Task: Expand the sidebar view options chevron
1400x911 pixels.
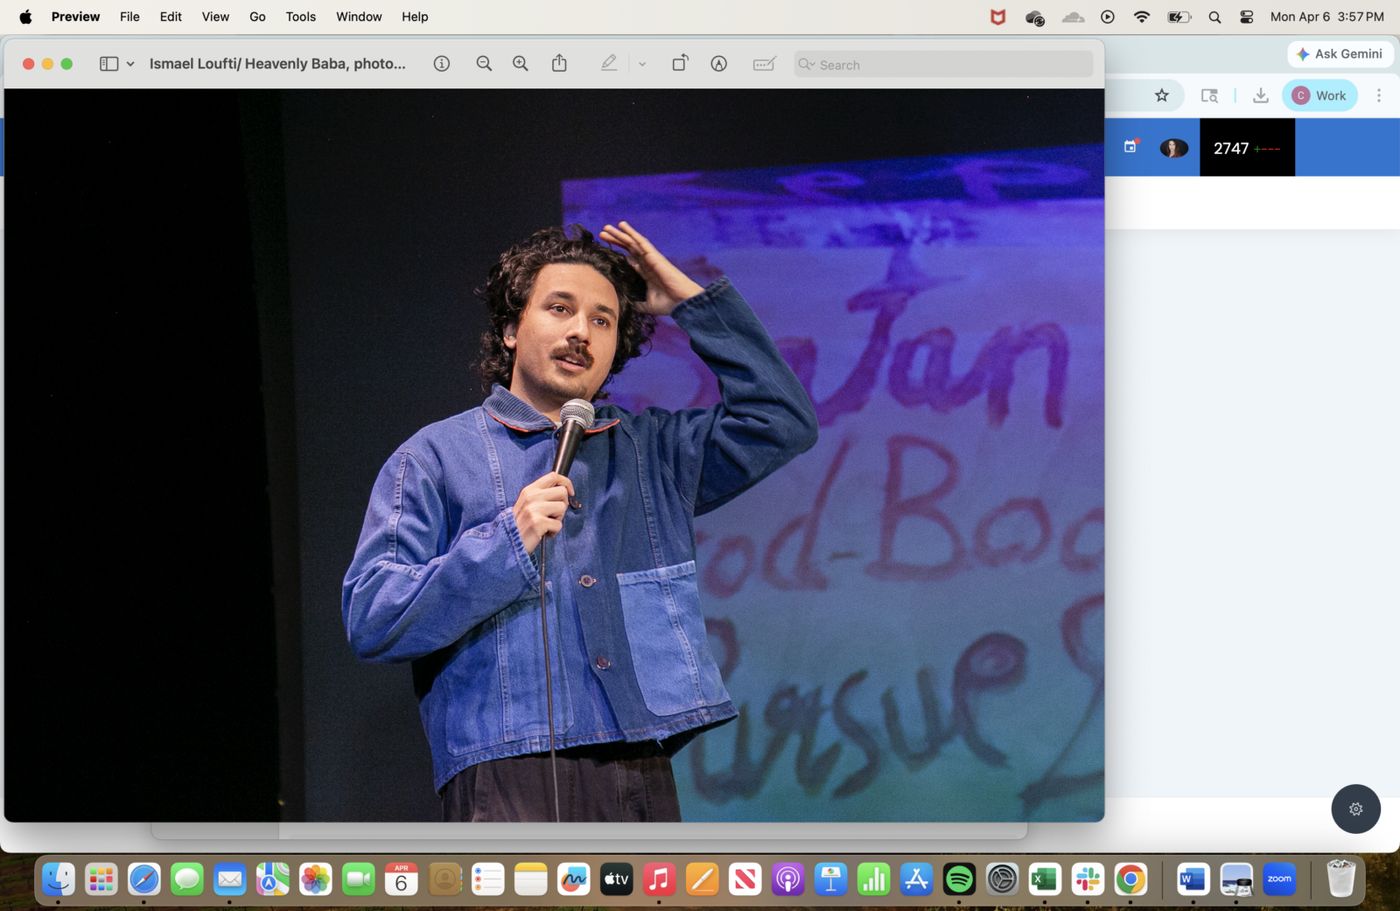Action: pyautogui.click(x=130, y=63)
